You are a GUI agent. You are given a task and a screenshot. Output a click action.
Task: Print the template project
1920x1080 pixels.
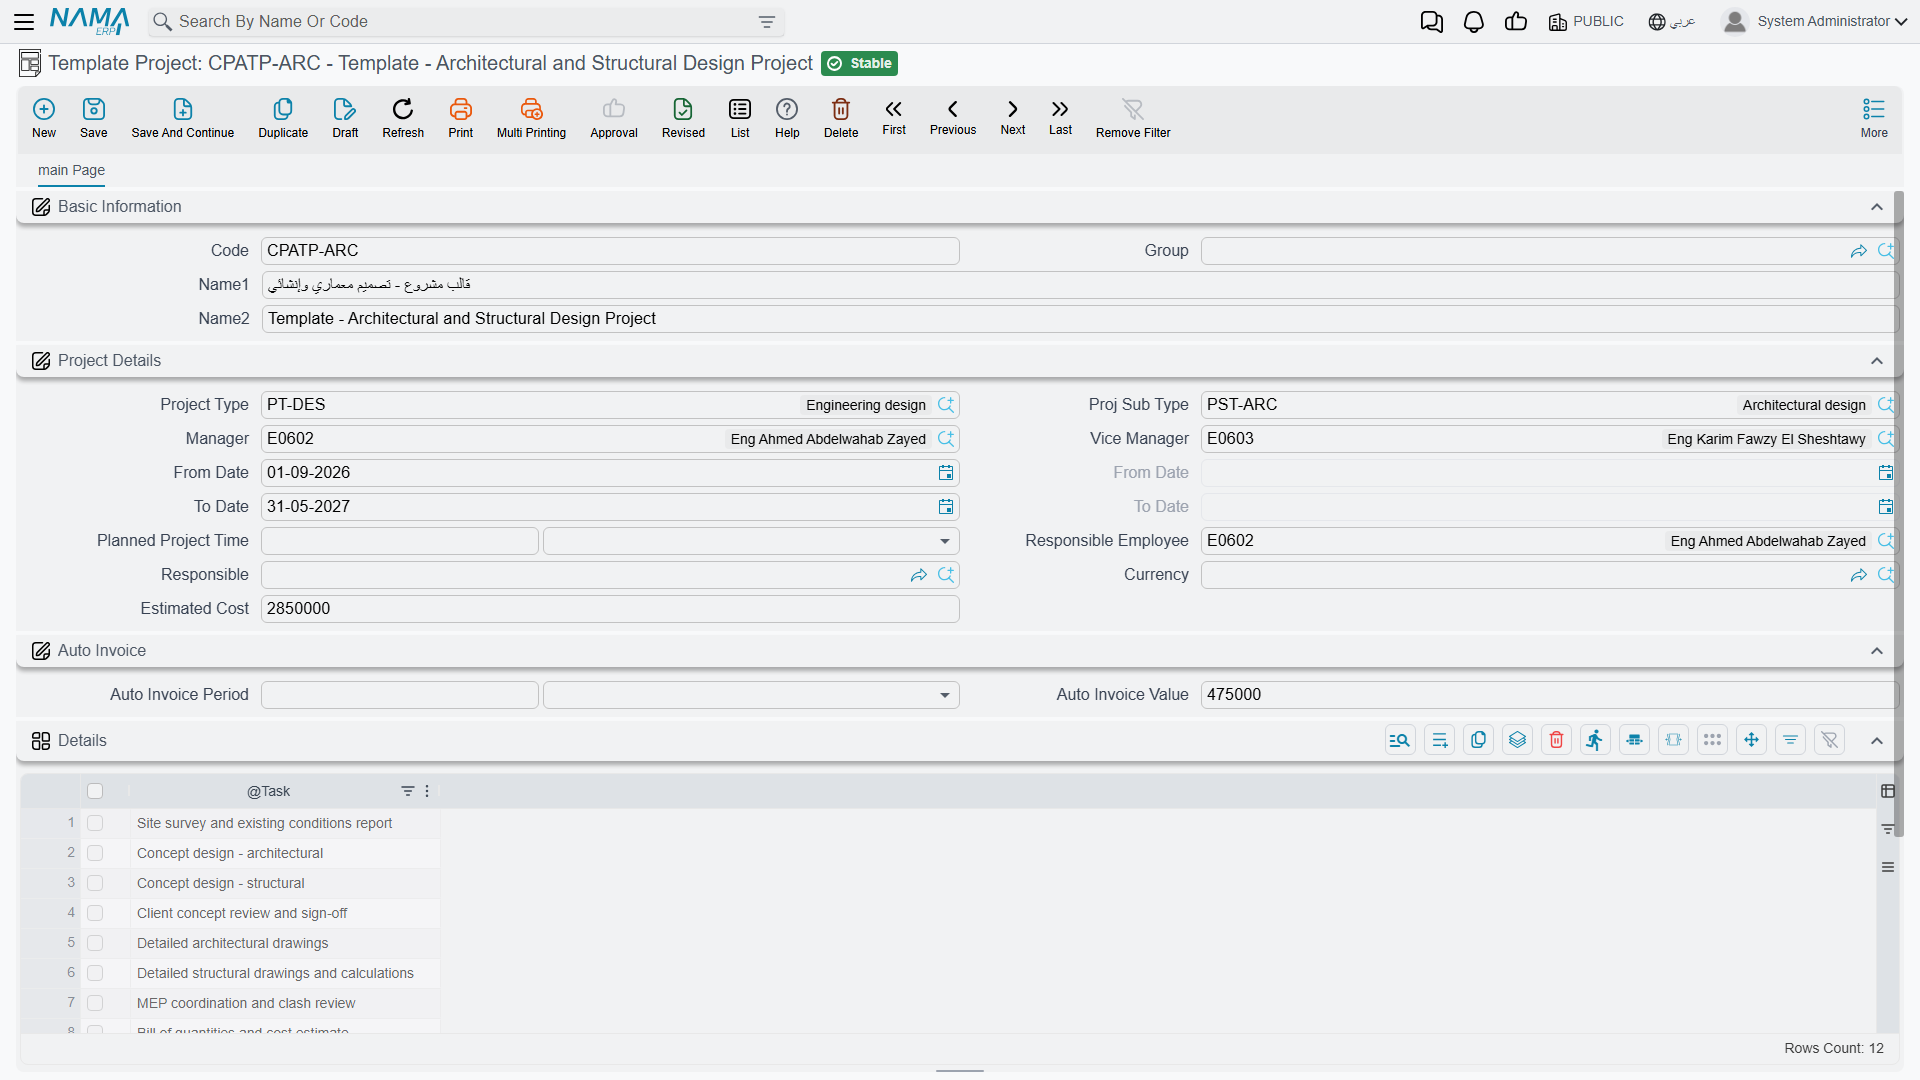[461, 118]
